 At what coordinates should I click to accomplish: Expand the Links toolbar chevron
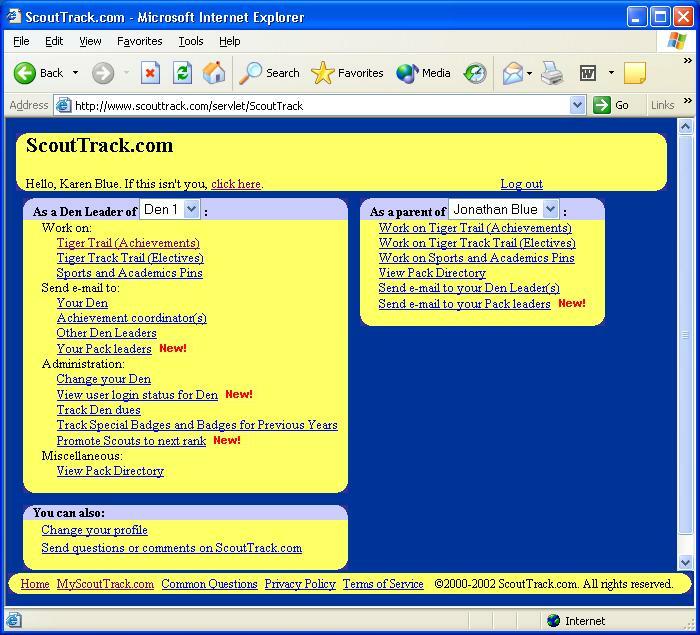click(688, 101)
